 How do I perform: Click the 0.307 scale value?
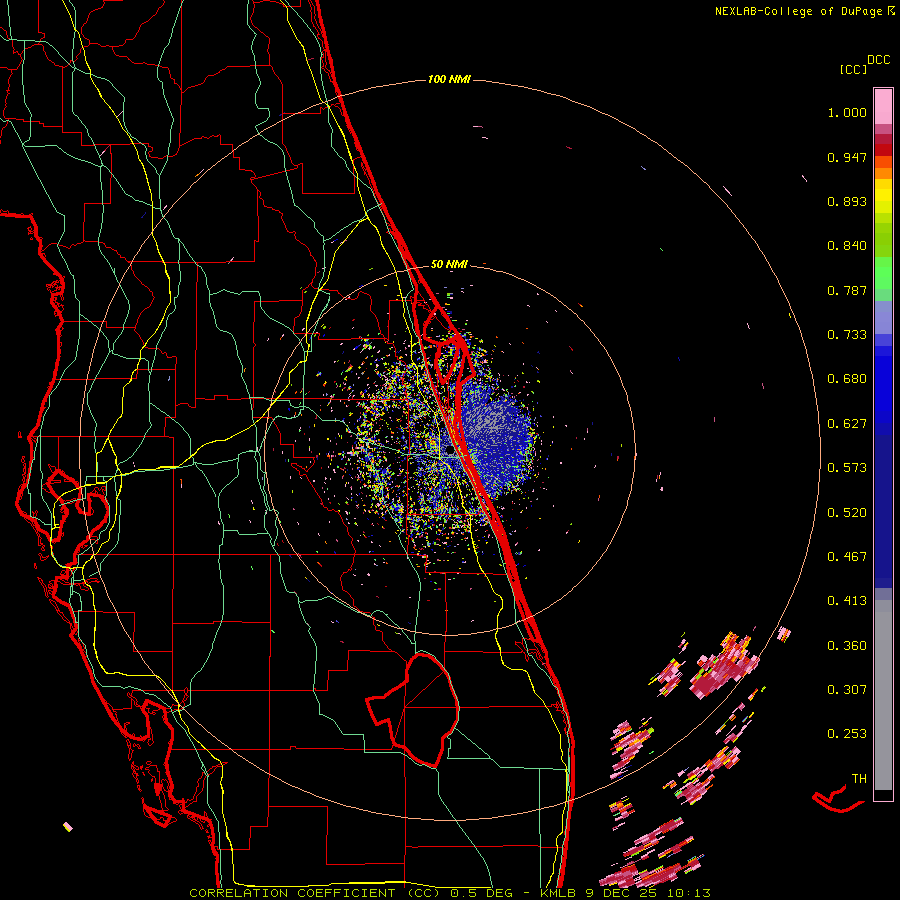[847, 690]
